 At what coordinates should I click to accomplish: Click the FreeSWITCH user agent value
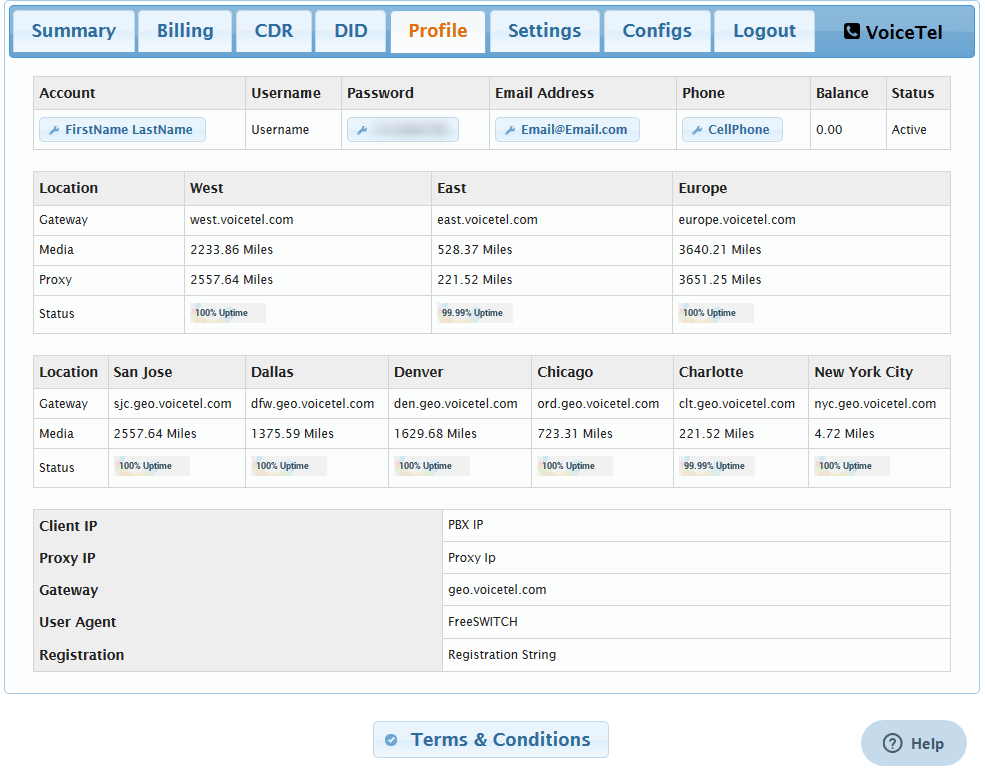[482, 622]
